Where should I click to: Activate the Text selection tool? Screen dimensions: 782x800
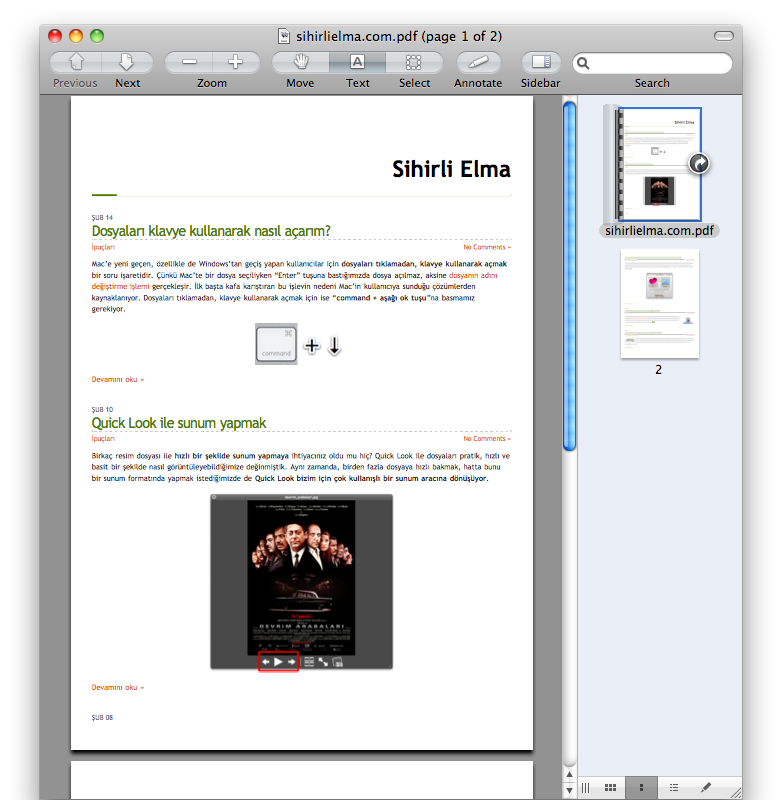pyautogui.click(x=357, y=62)
